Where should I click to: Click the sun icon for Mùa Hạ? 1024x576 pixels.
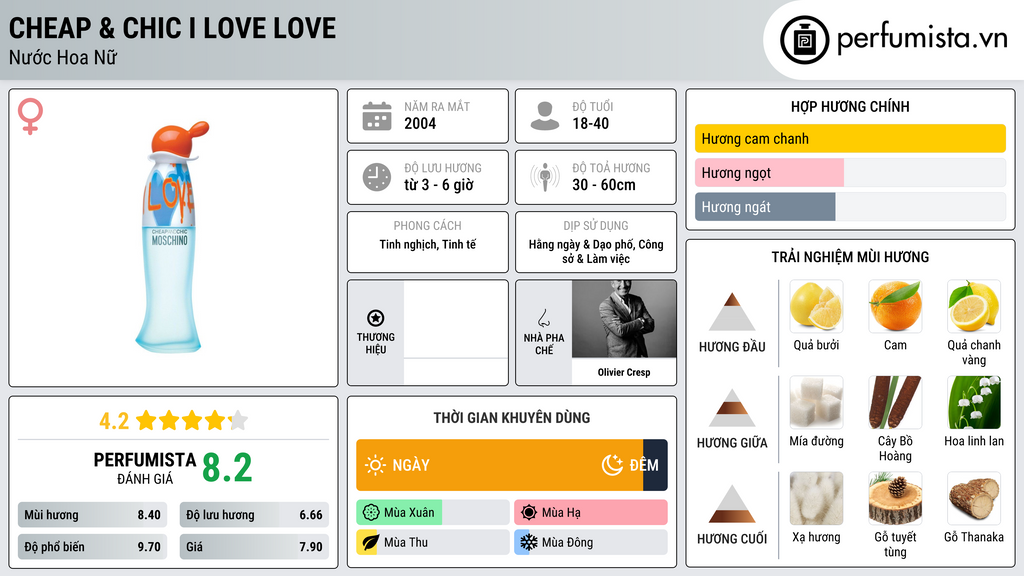point(529,513)
